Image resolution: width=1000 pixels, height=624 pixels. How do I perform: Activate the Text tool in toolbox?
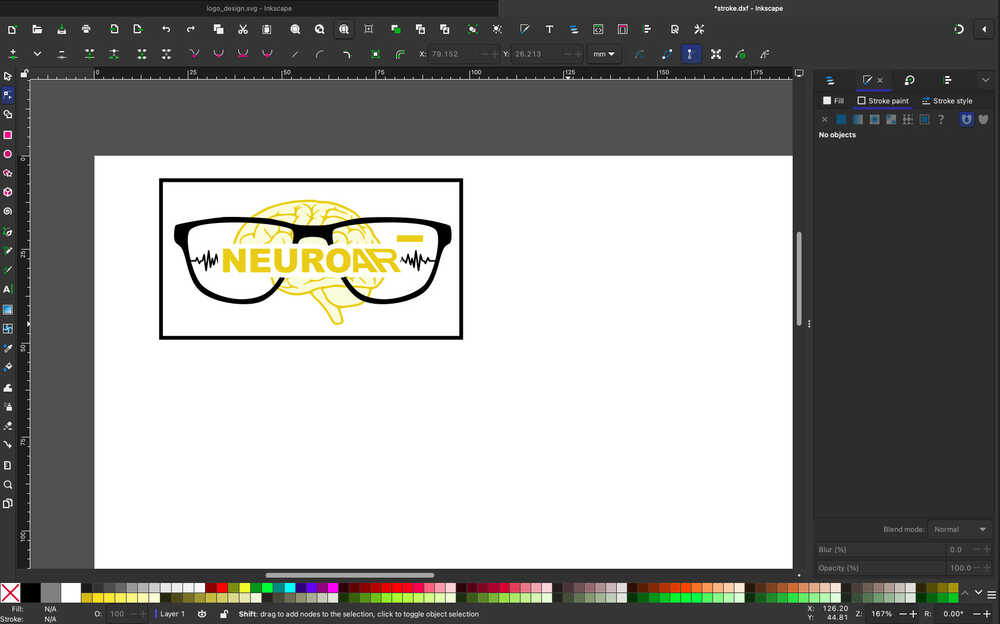8,289
